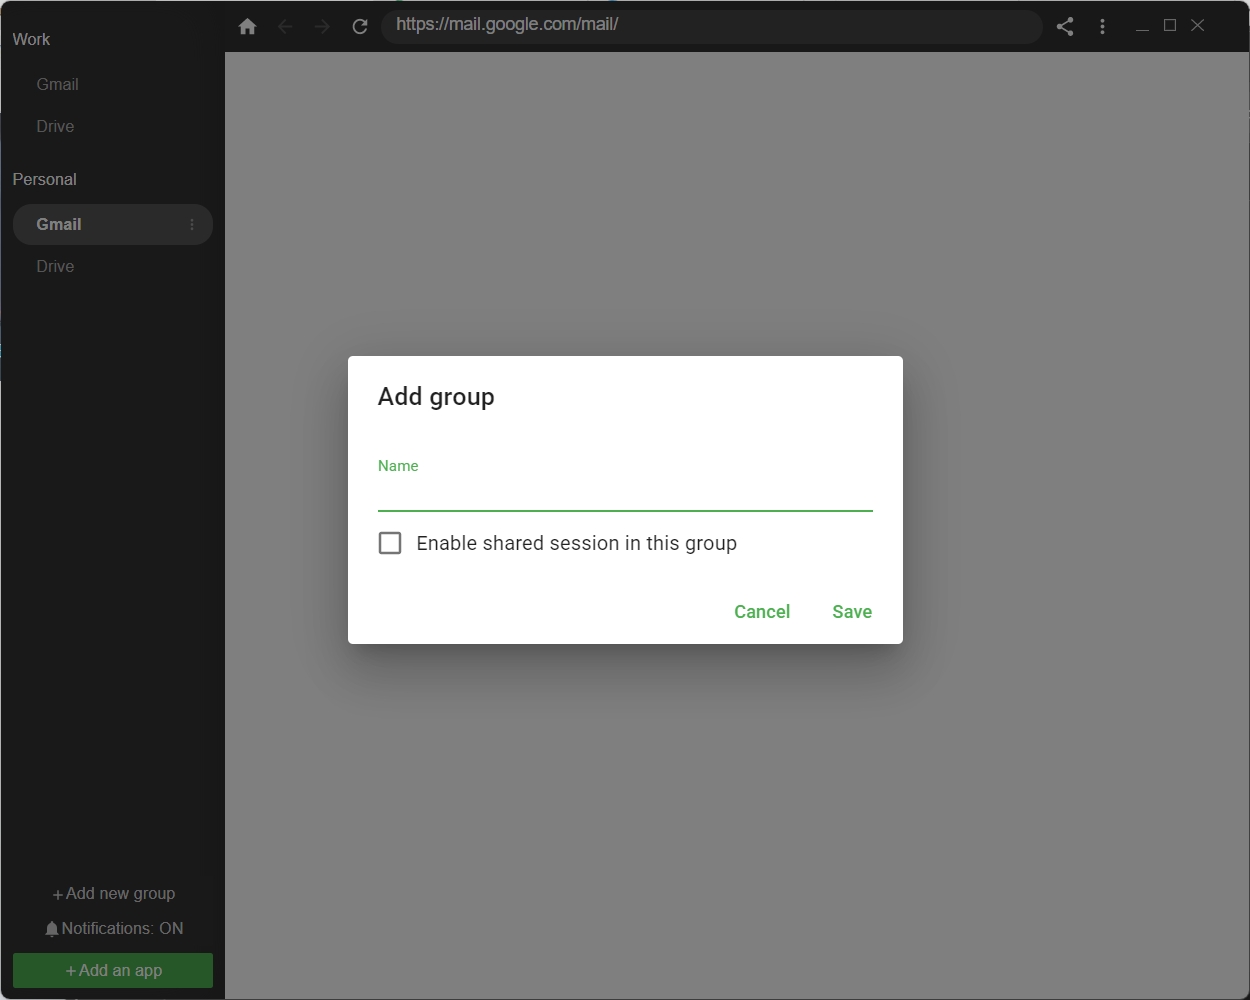Click the bell icon for notifications

point(52,929)
